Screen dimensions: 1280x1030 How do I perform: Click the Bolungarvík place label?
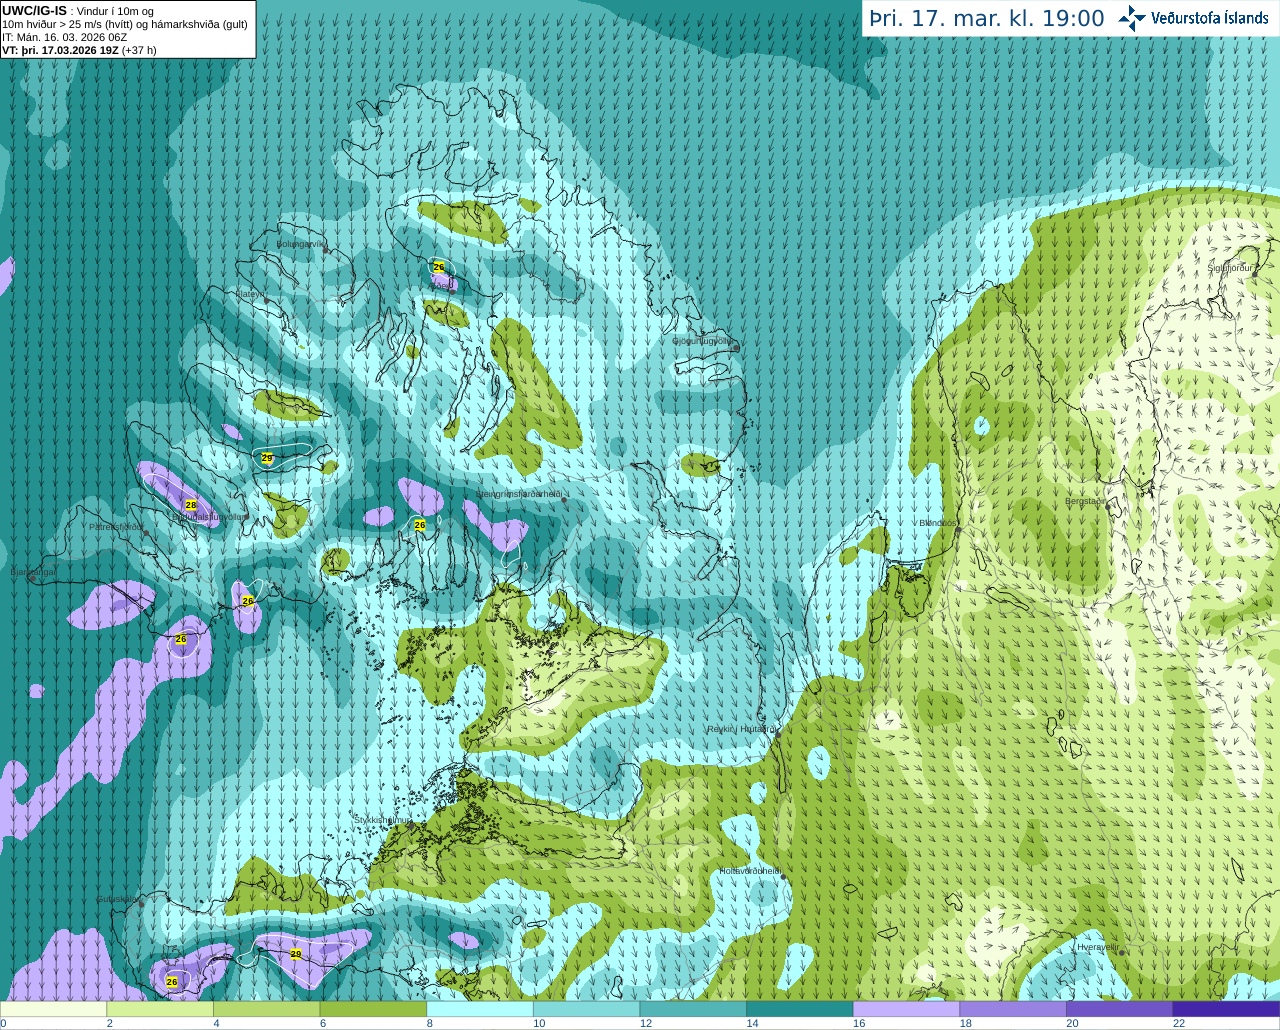[x=300, y=244]
